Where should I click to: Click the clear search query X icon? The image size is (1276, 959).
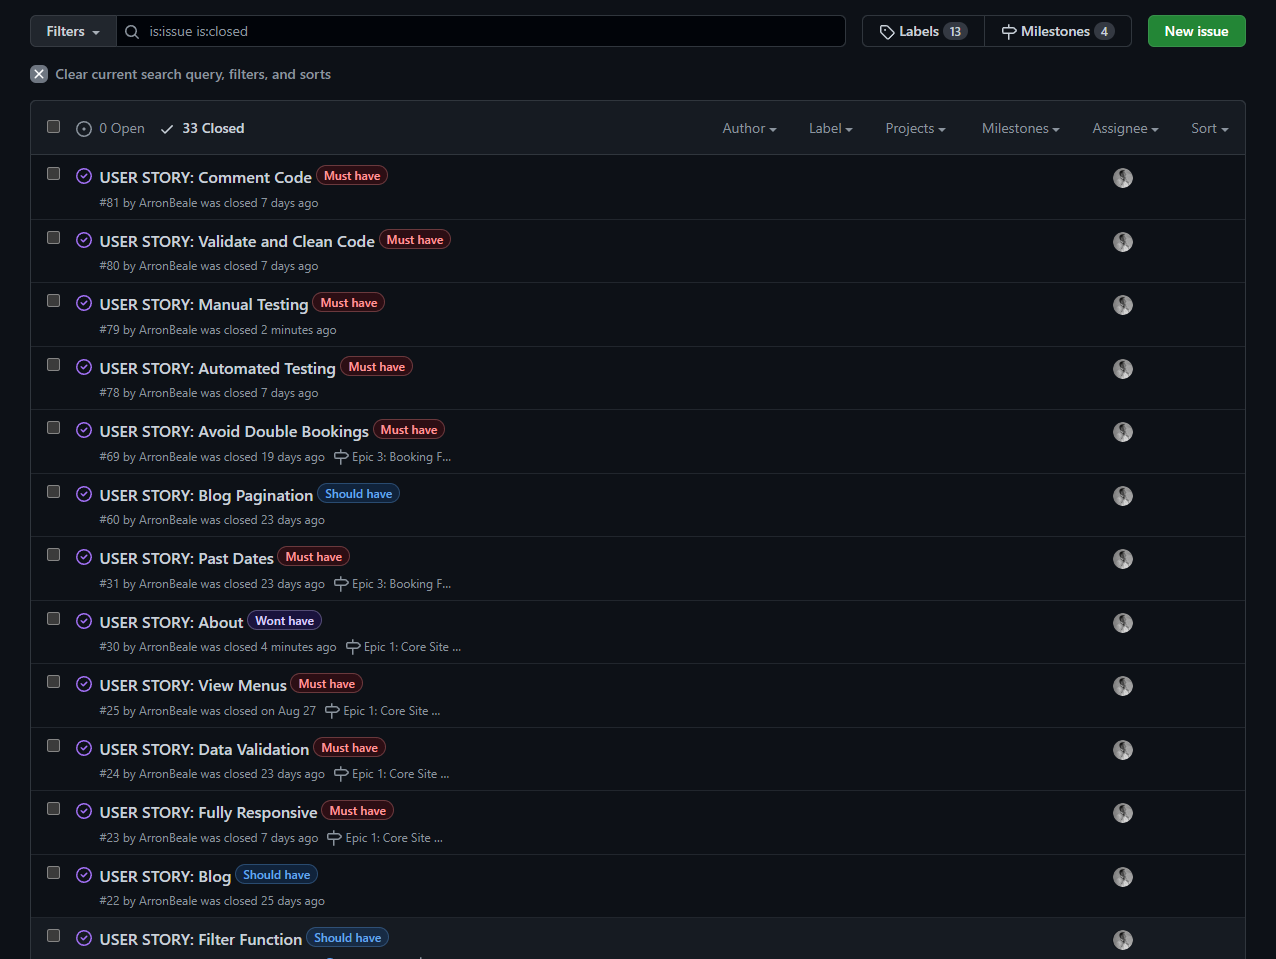tap(39, 74)
